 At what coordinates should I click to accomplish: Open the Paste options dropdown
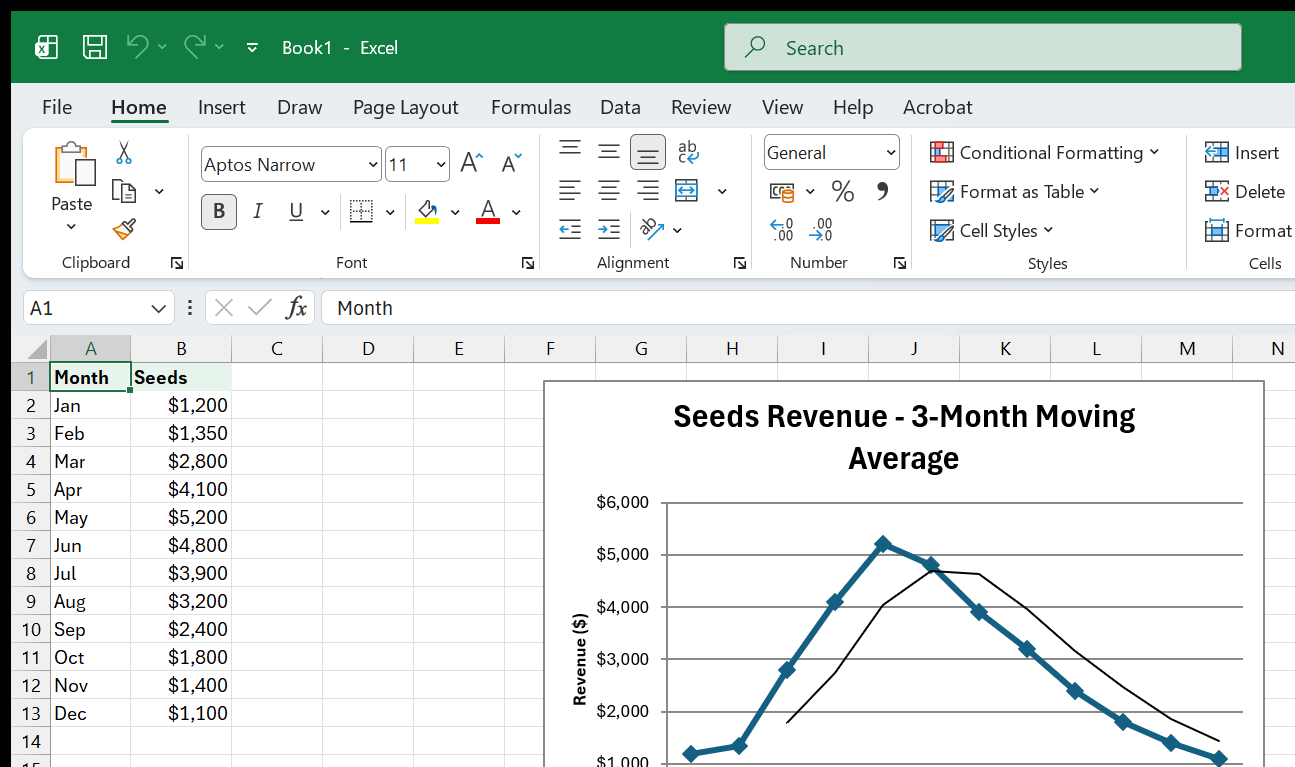[x=71, y=227]
